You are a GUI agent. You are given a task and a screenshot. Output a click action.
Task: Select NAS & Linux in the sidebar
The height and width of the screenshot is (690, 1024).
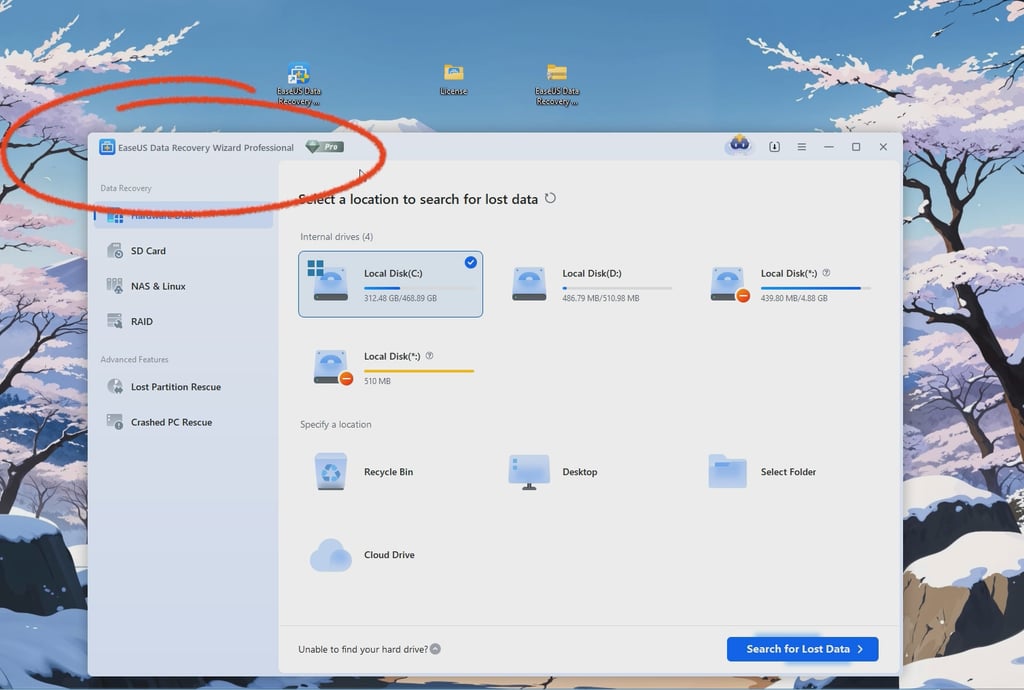coord(183,286)
